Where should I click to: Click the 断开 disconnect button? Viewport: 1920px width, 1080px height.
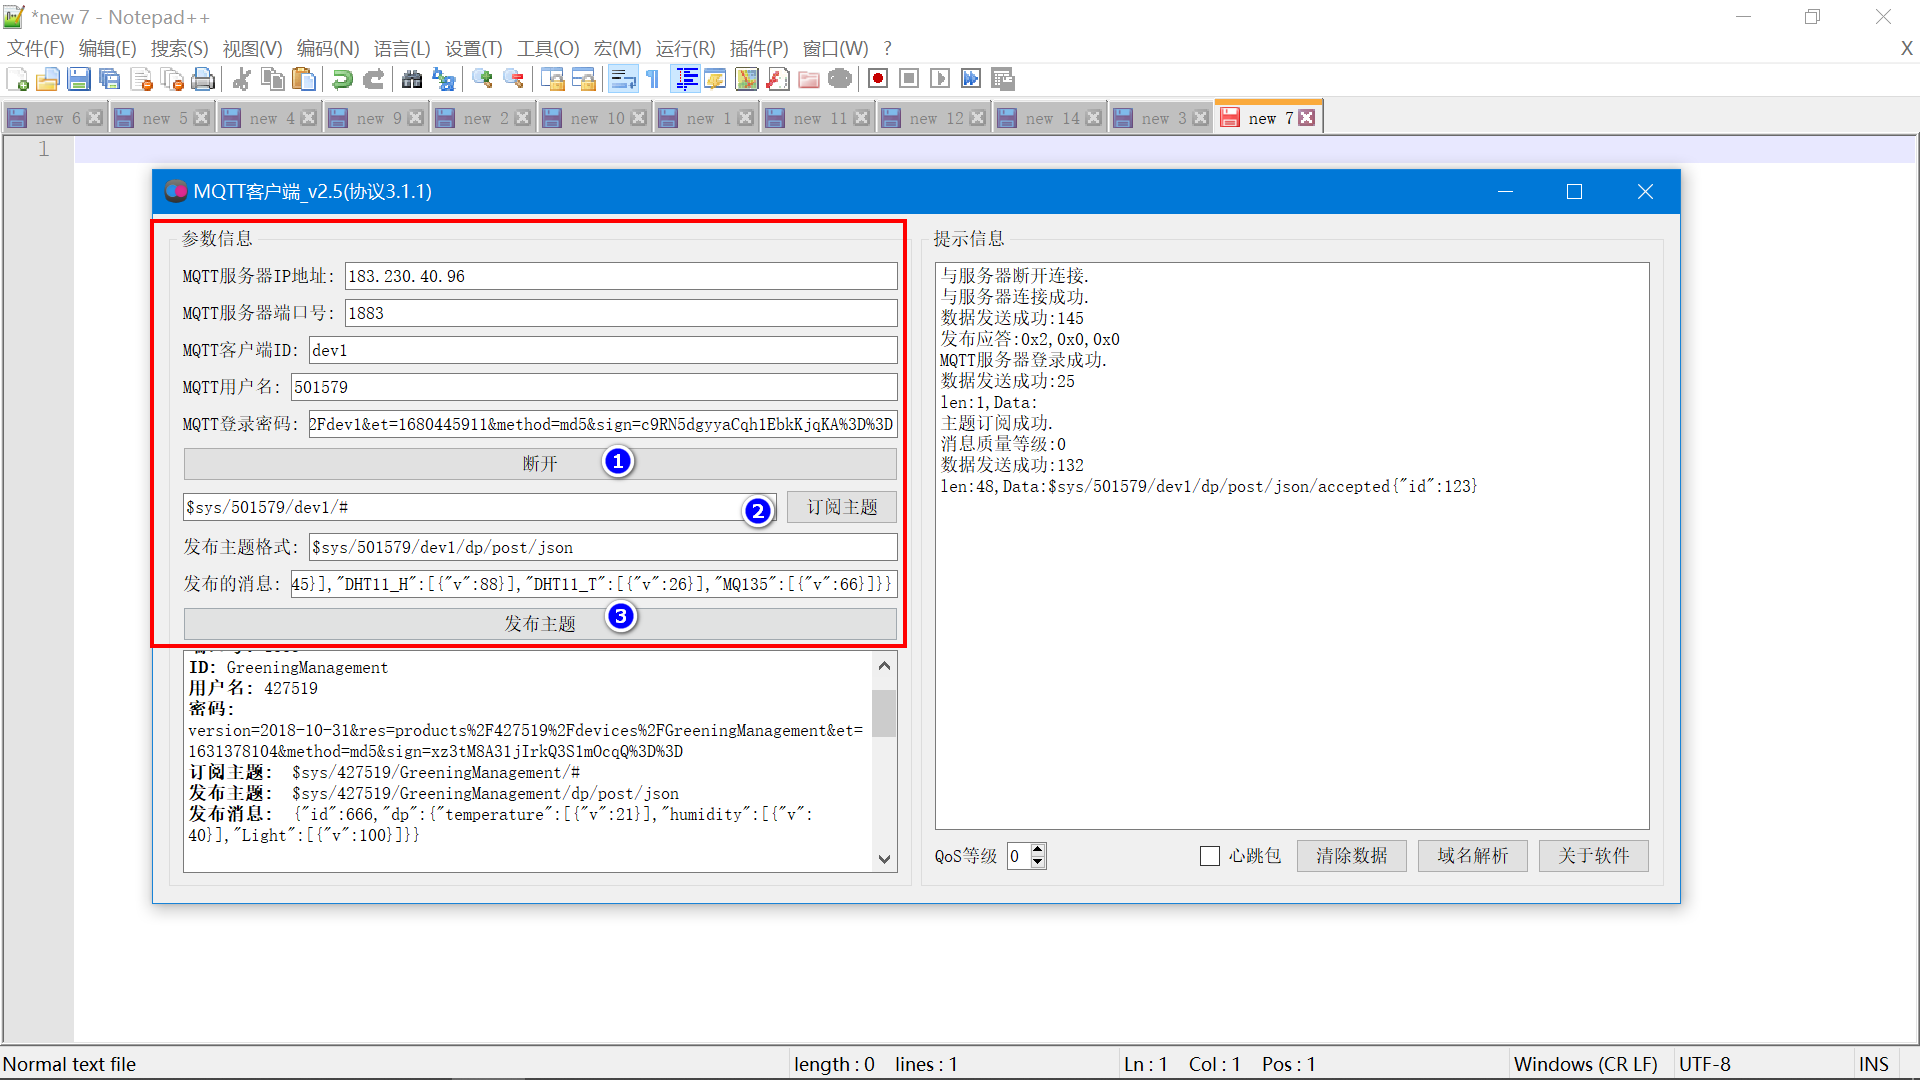point(540,464)
